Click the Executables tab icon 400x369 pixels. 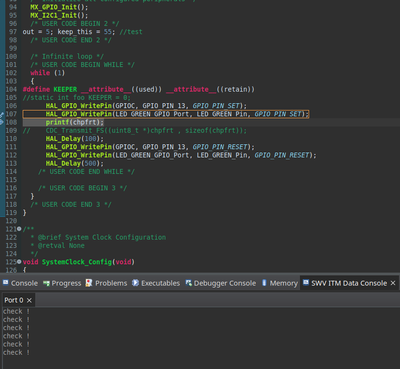[135, 283]
